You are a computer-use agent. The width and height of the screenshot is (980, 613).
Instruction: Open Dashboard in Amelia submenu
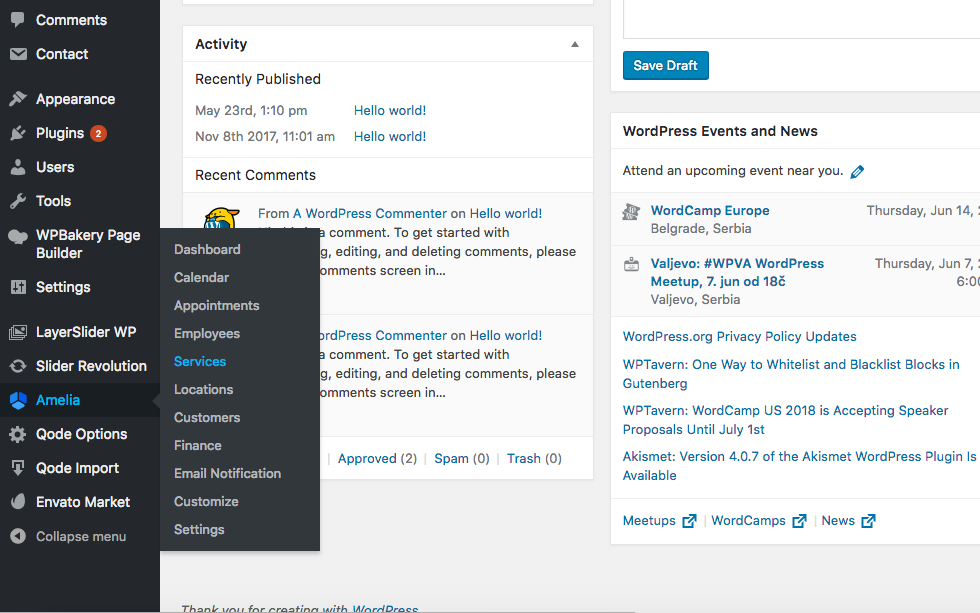coord(207,249)
